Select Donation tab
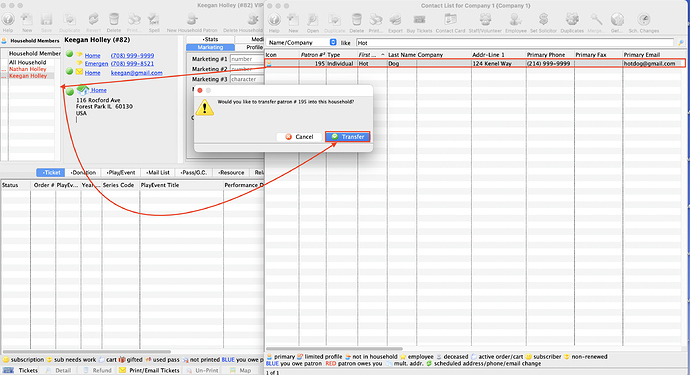Screen dimensions: 690x375 coord(83,173)
